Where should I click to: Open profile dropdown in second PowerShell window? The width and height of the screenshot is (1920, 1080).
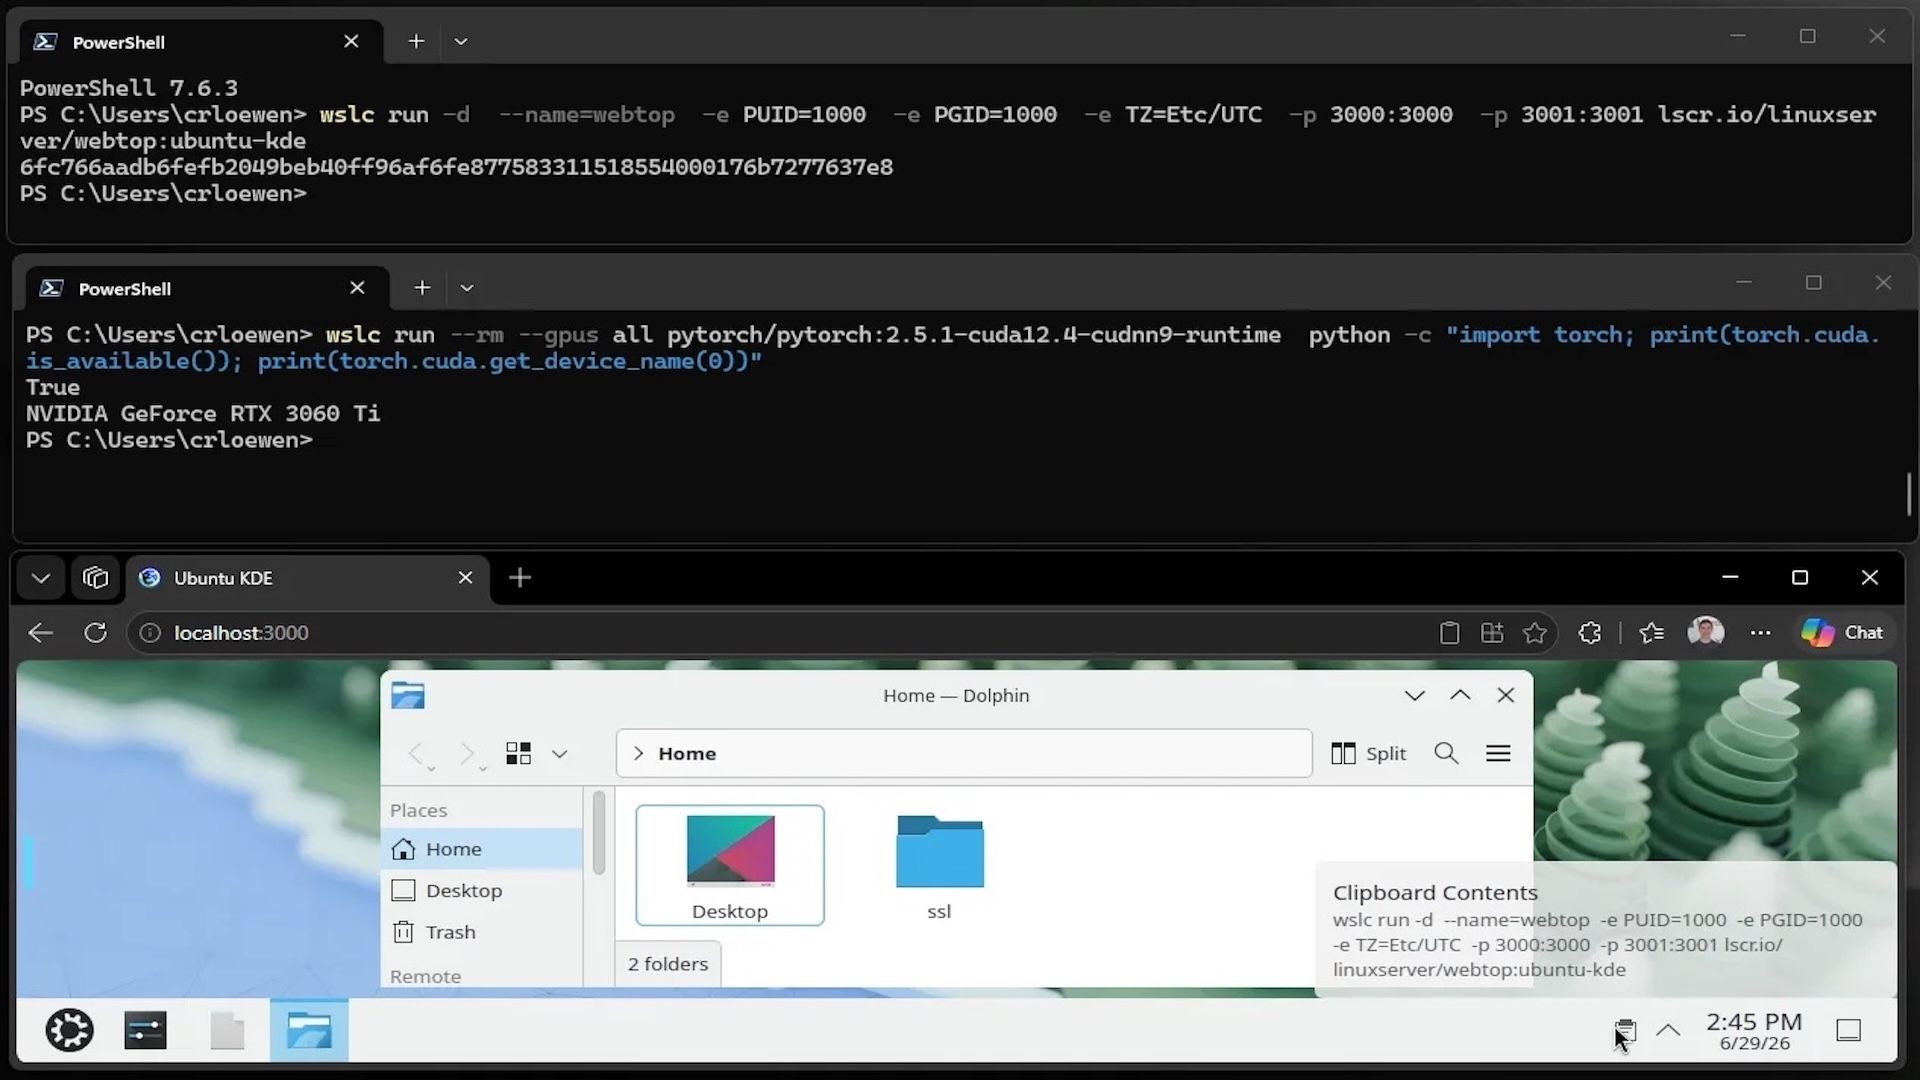click(467, 288)
